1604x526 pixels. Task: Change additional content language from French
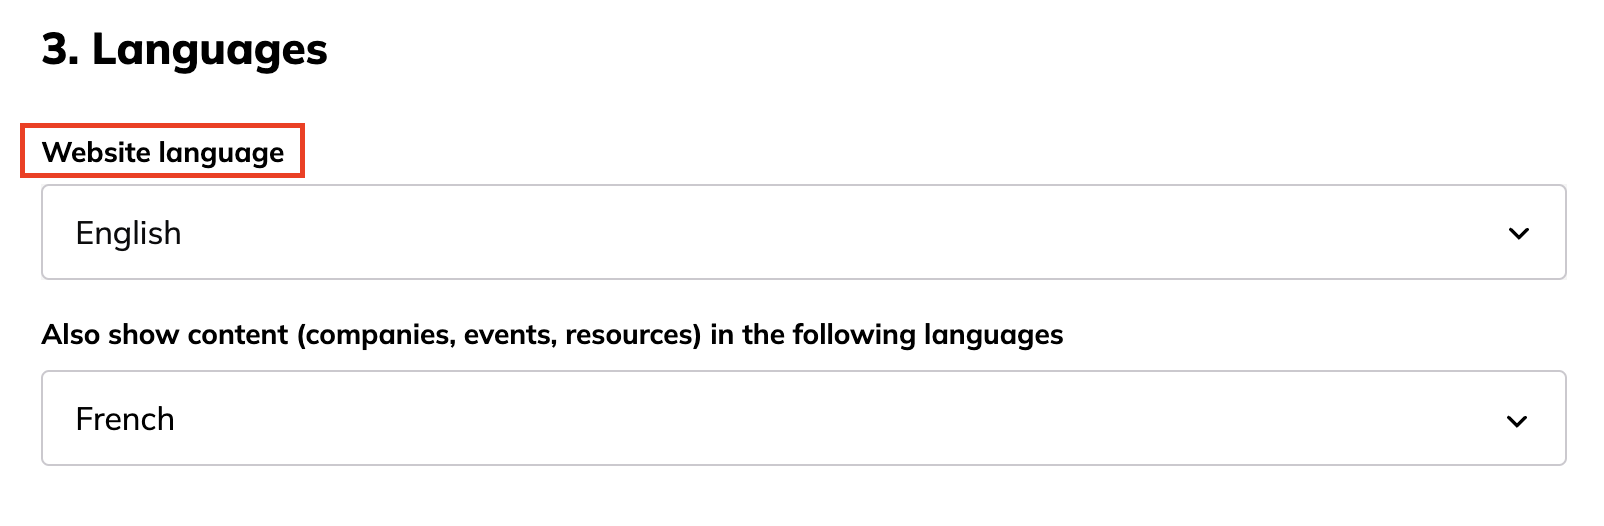[x=803, y=418]
